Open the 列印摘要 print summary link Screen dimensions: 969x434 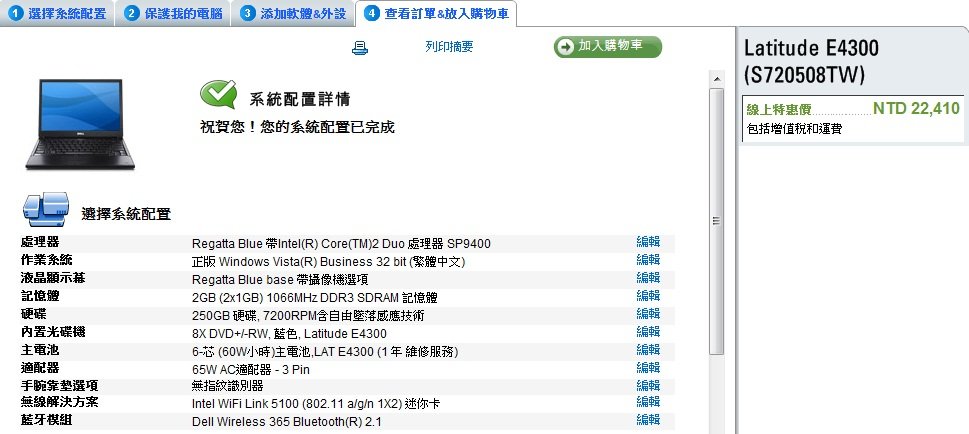tap(449, 47)
